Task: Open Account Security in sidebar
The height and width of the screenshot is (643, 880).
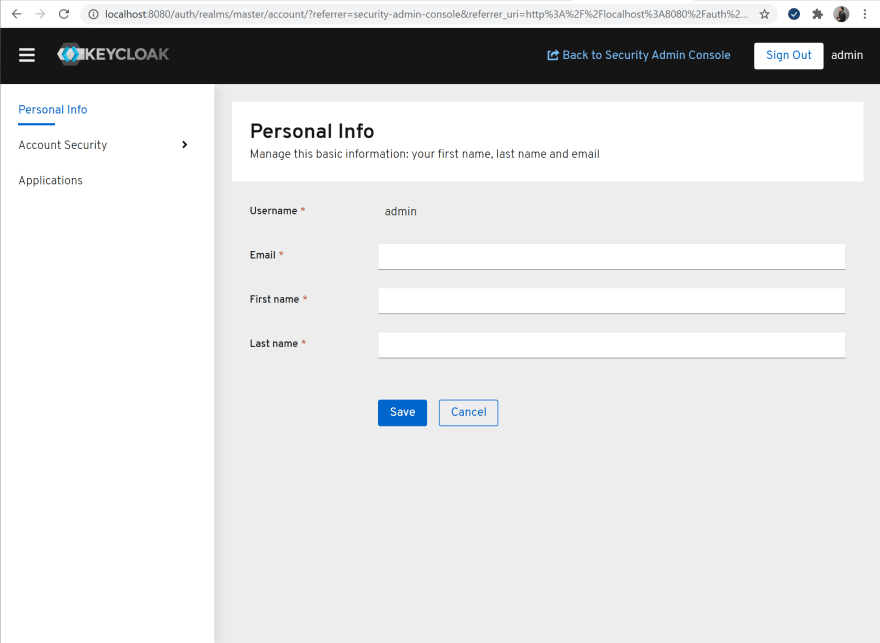Action: (x=63, y=145)
